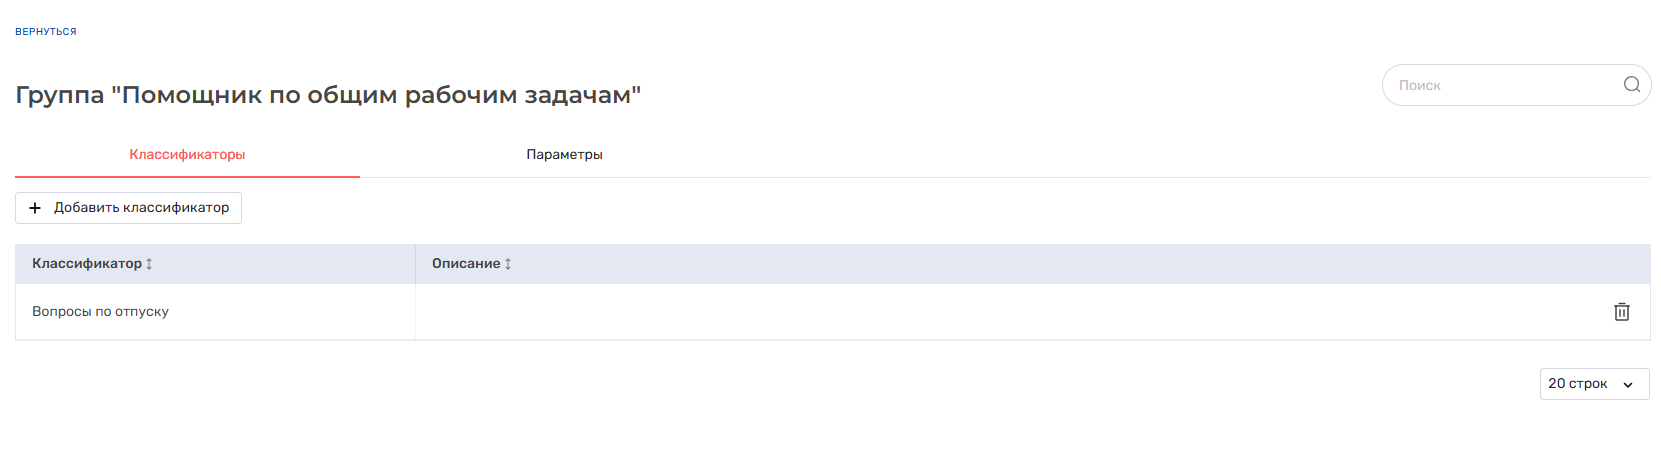Click the red underline beneath Классификаторы tab
This screenshot has height=455, width=1661.
[187, 177]
